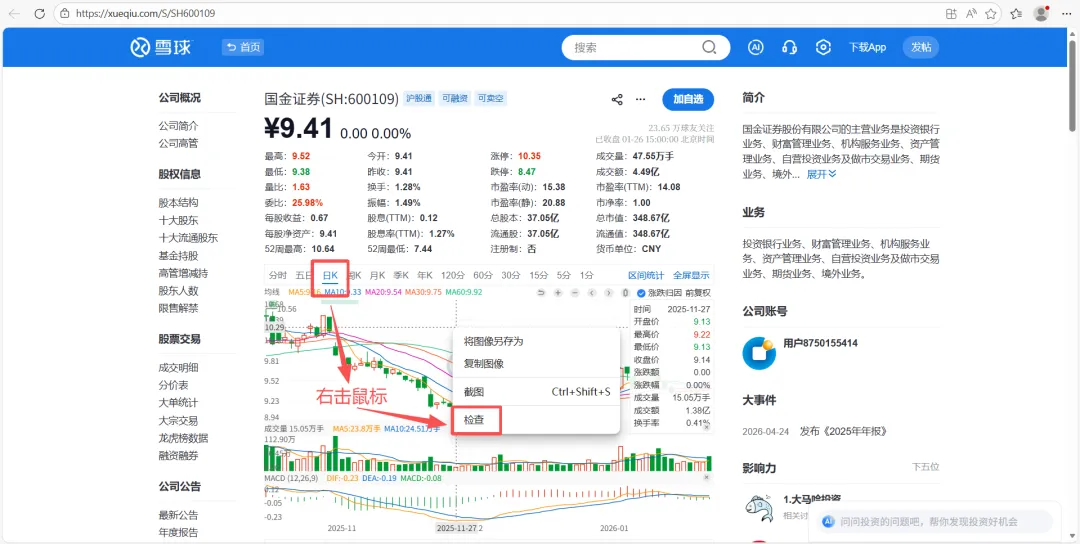Open 下载App link in header
Viewport: 1080px width, 544px height.
point(867,48)
